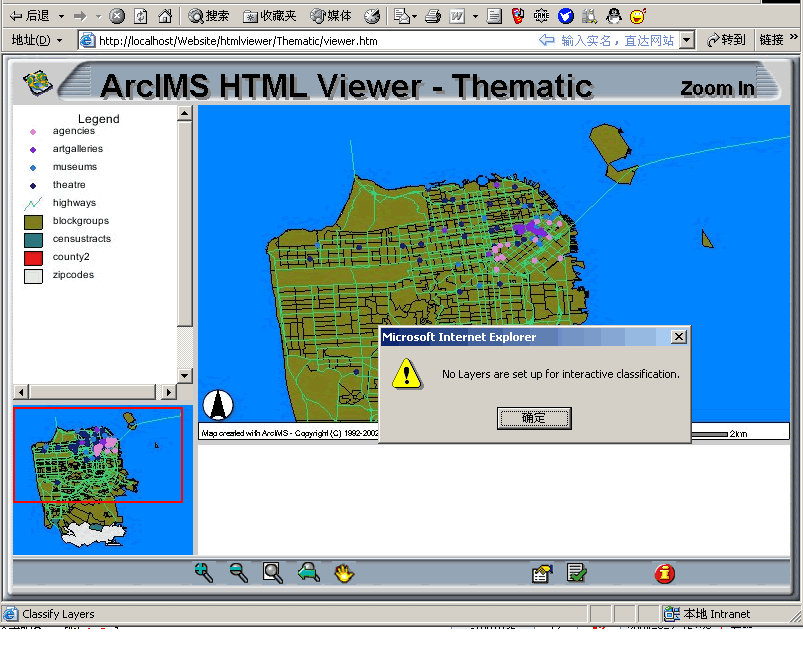Image resolution: width=803 pixels, height=670 pixels.
Task: Click the theatre legend entry
Action: pos(69,184)
